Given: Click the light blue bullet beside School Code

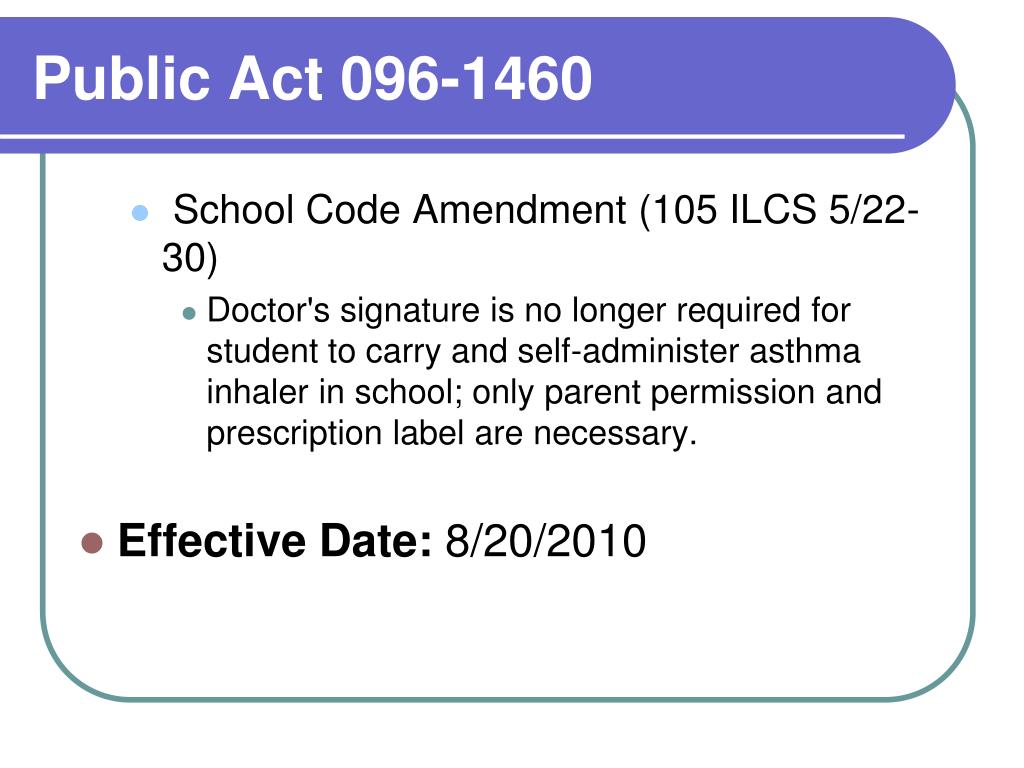Looking at the screenshot, I should coord(140,213).
